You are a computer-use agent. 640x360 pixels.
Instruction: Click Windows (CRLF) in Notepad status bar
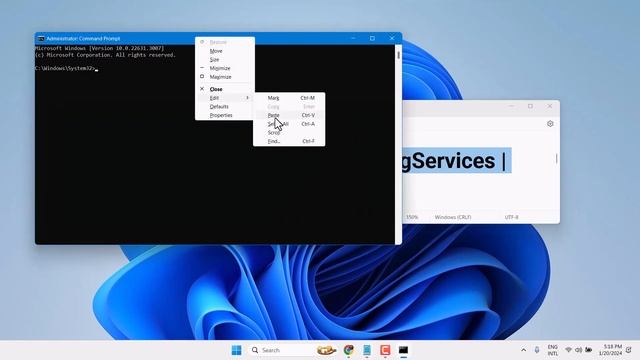(x=453, y=217)
